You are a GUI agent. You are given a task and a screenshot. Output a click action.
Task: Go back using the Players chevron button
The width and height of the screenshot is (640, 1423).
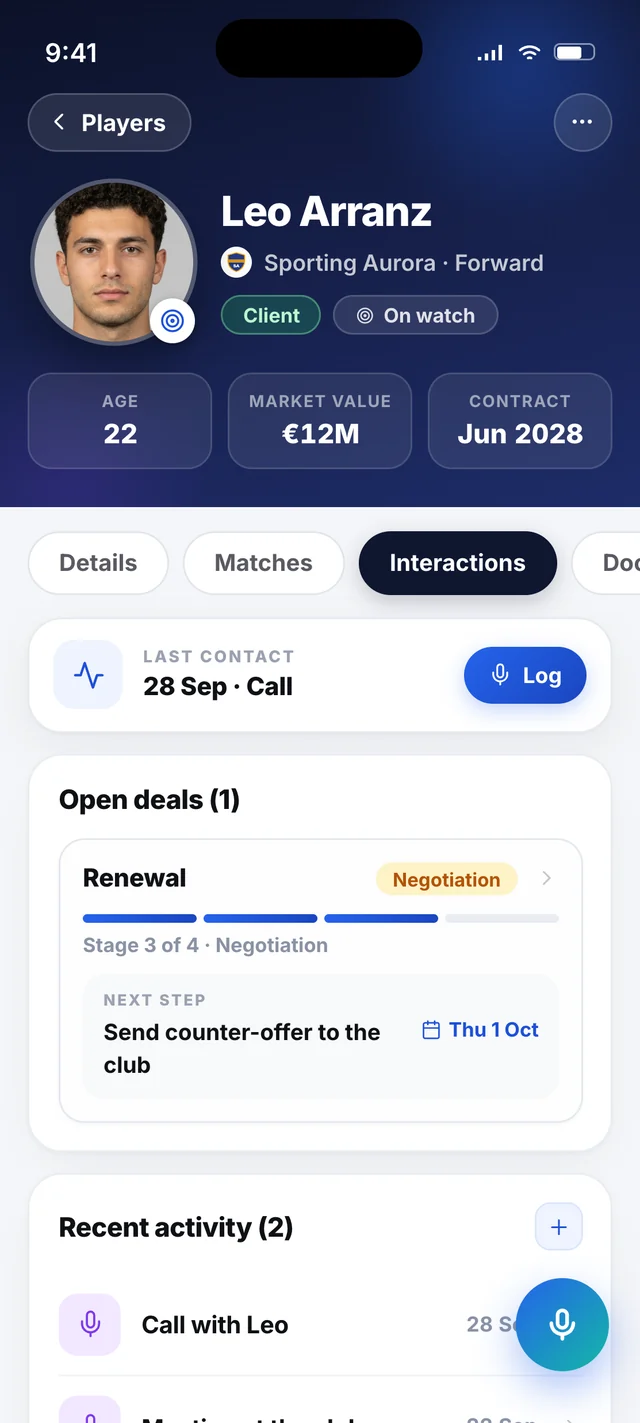[109, 123]
